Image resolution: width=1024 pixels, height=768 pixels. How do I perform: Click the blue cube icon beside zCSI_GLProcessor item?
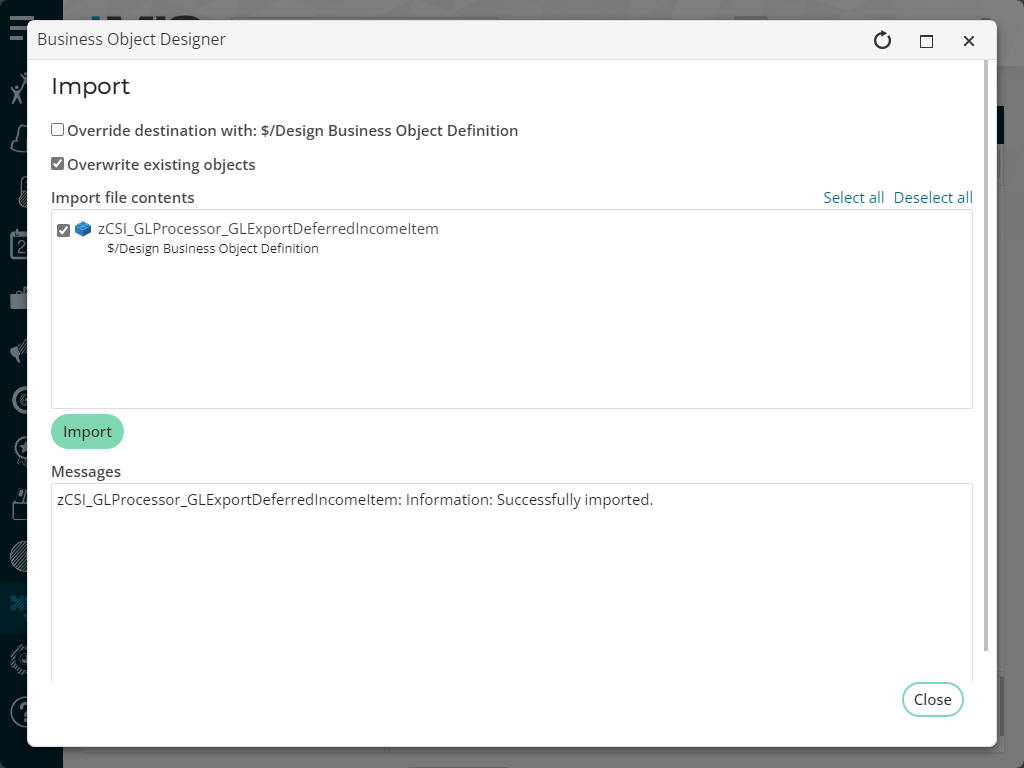click(83, 229)
